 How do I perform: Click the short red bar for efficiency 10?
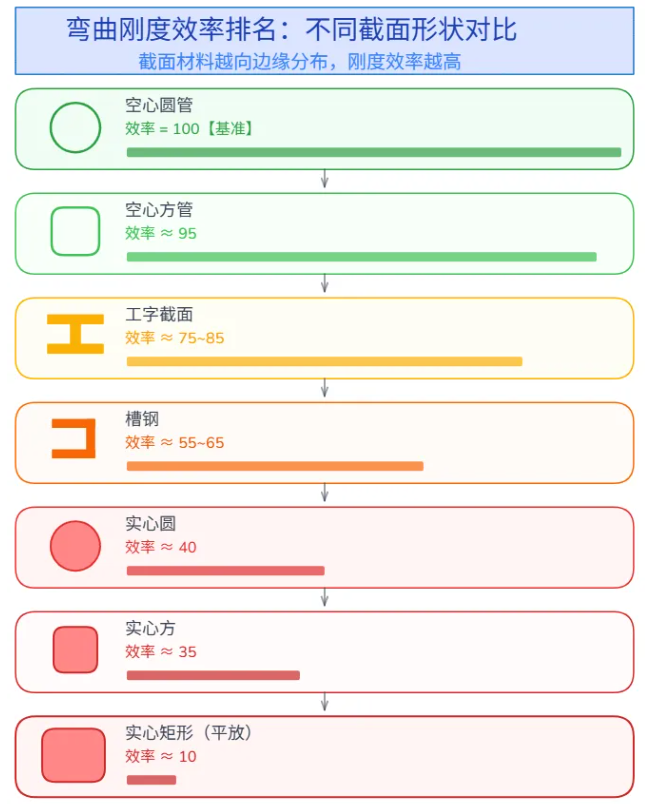151,780
